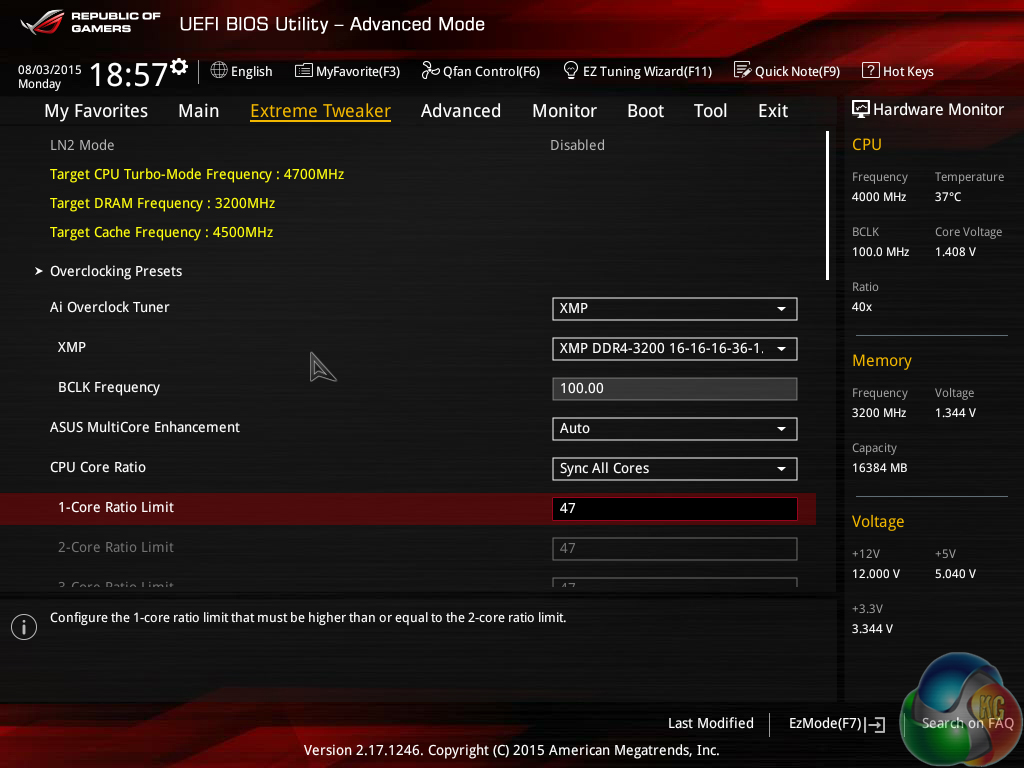Select the 1-Core Ratio Limit label
Image resolution: width=1024 pixels, height=768 pixels.
116,507
